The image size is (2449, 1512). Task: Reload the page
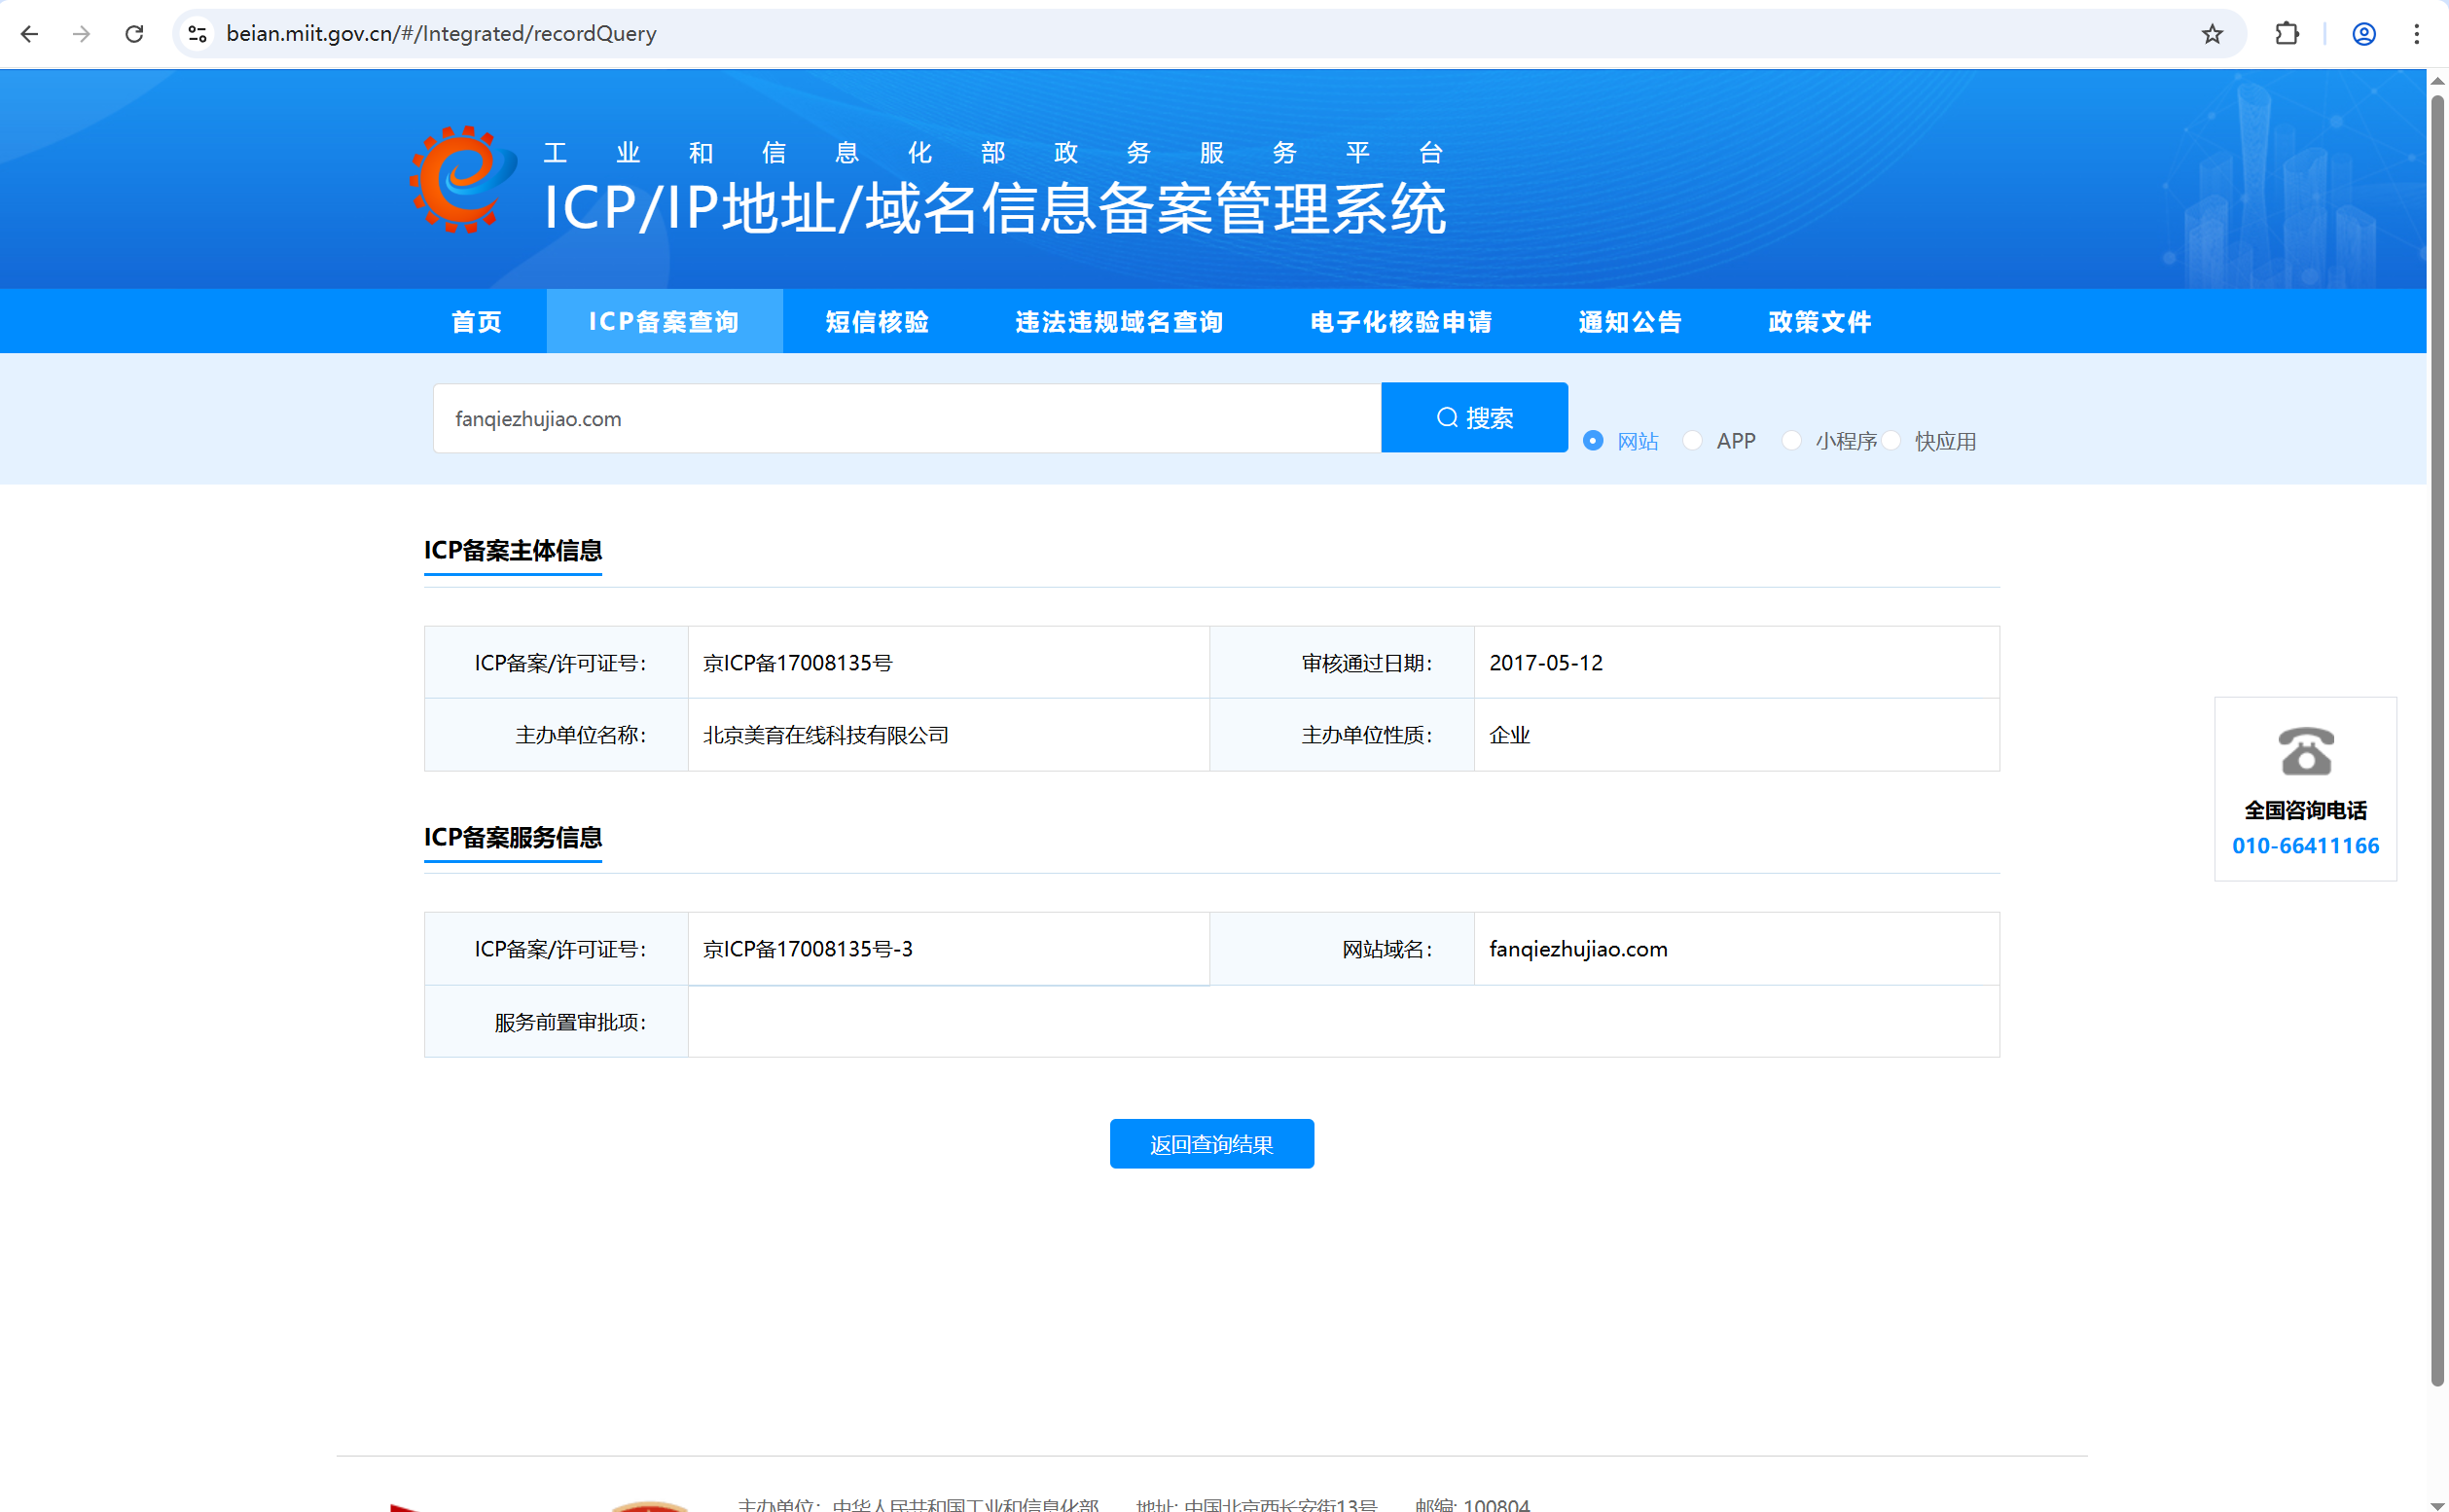134,34
